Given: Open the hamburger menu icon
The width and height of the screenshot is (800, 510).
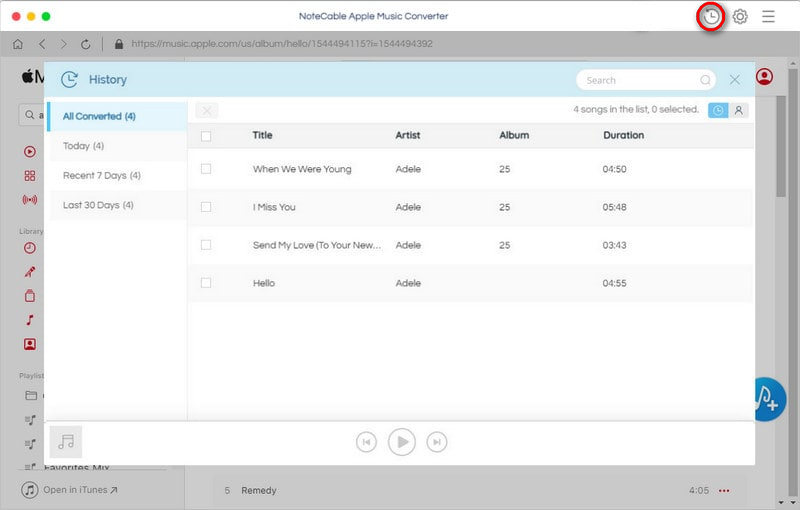Looking at the screenshot, I should click(x=768, y=17).
